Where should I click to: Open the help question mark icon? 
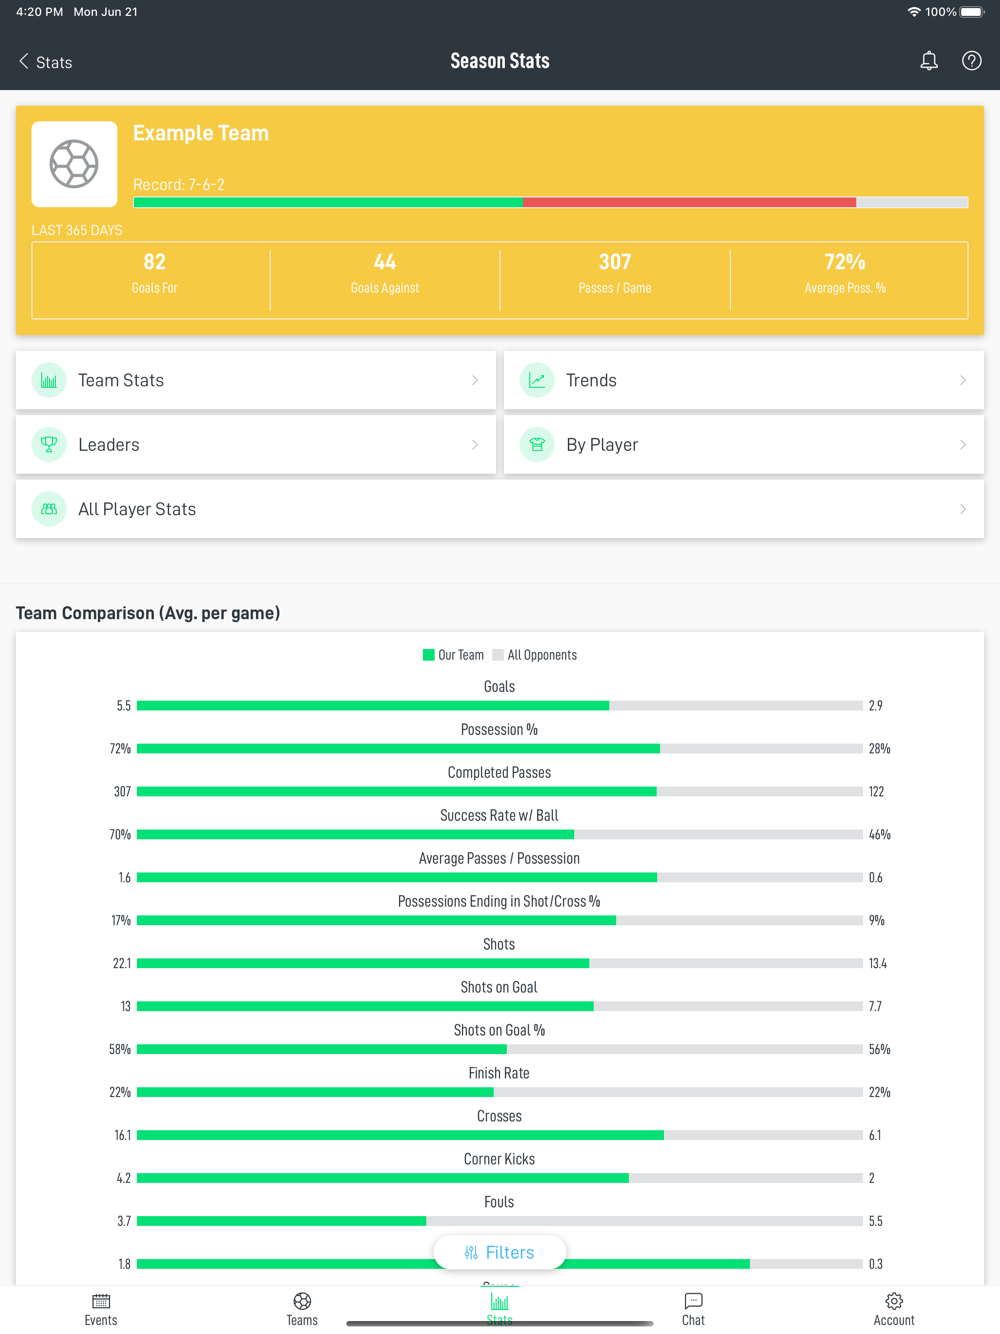click(971, 61)
